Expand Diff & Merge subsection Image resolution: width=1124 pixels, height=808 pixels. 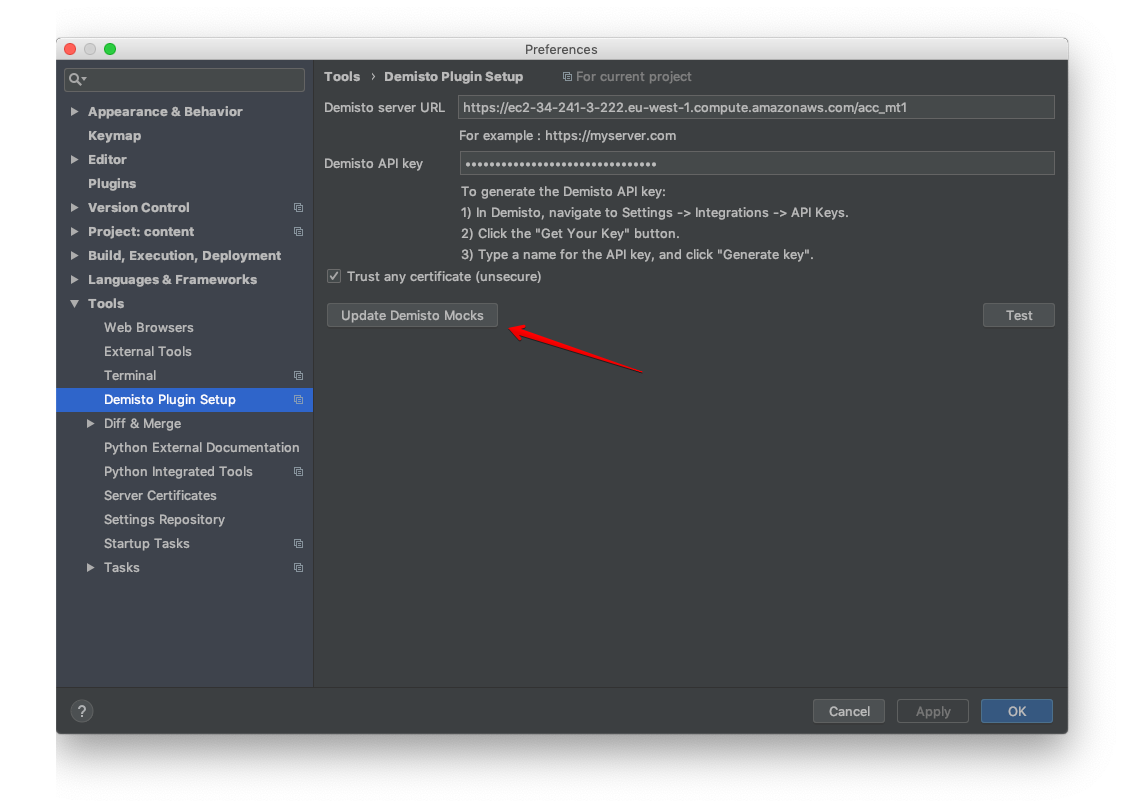point(90,424)
